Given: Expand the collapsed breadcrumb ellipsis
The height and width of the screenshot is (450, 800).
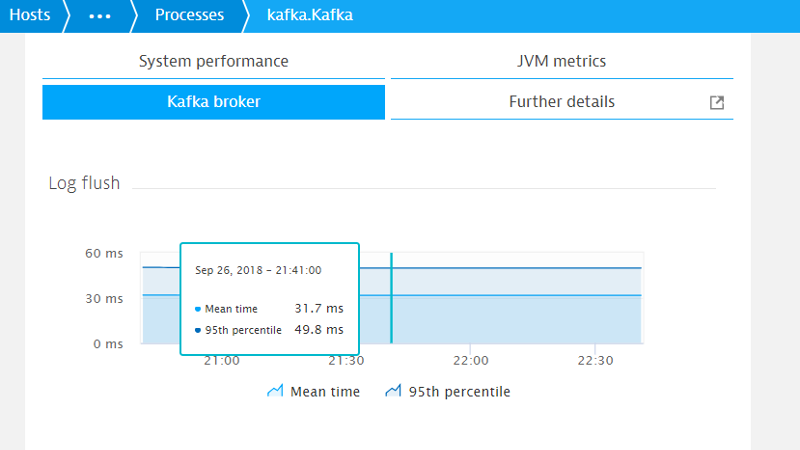Looking at the screenshot, I should tap(100, 16).
